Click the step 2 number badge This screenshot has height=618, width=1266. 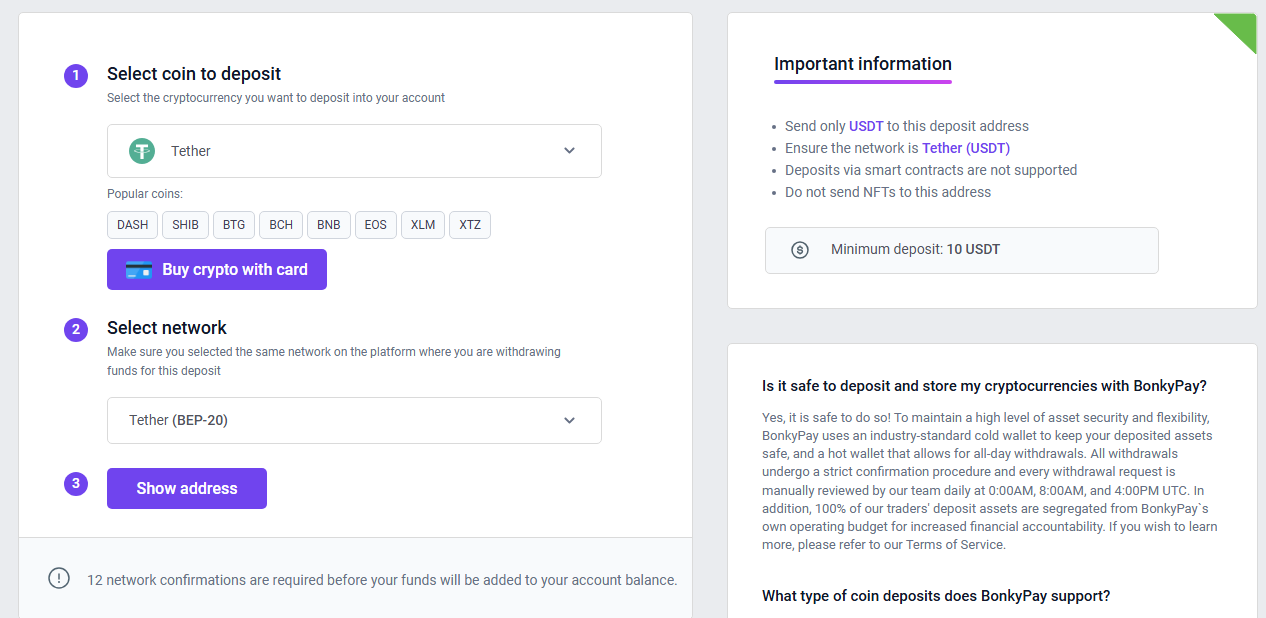pos(76,329)
